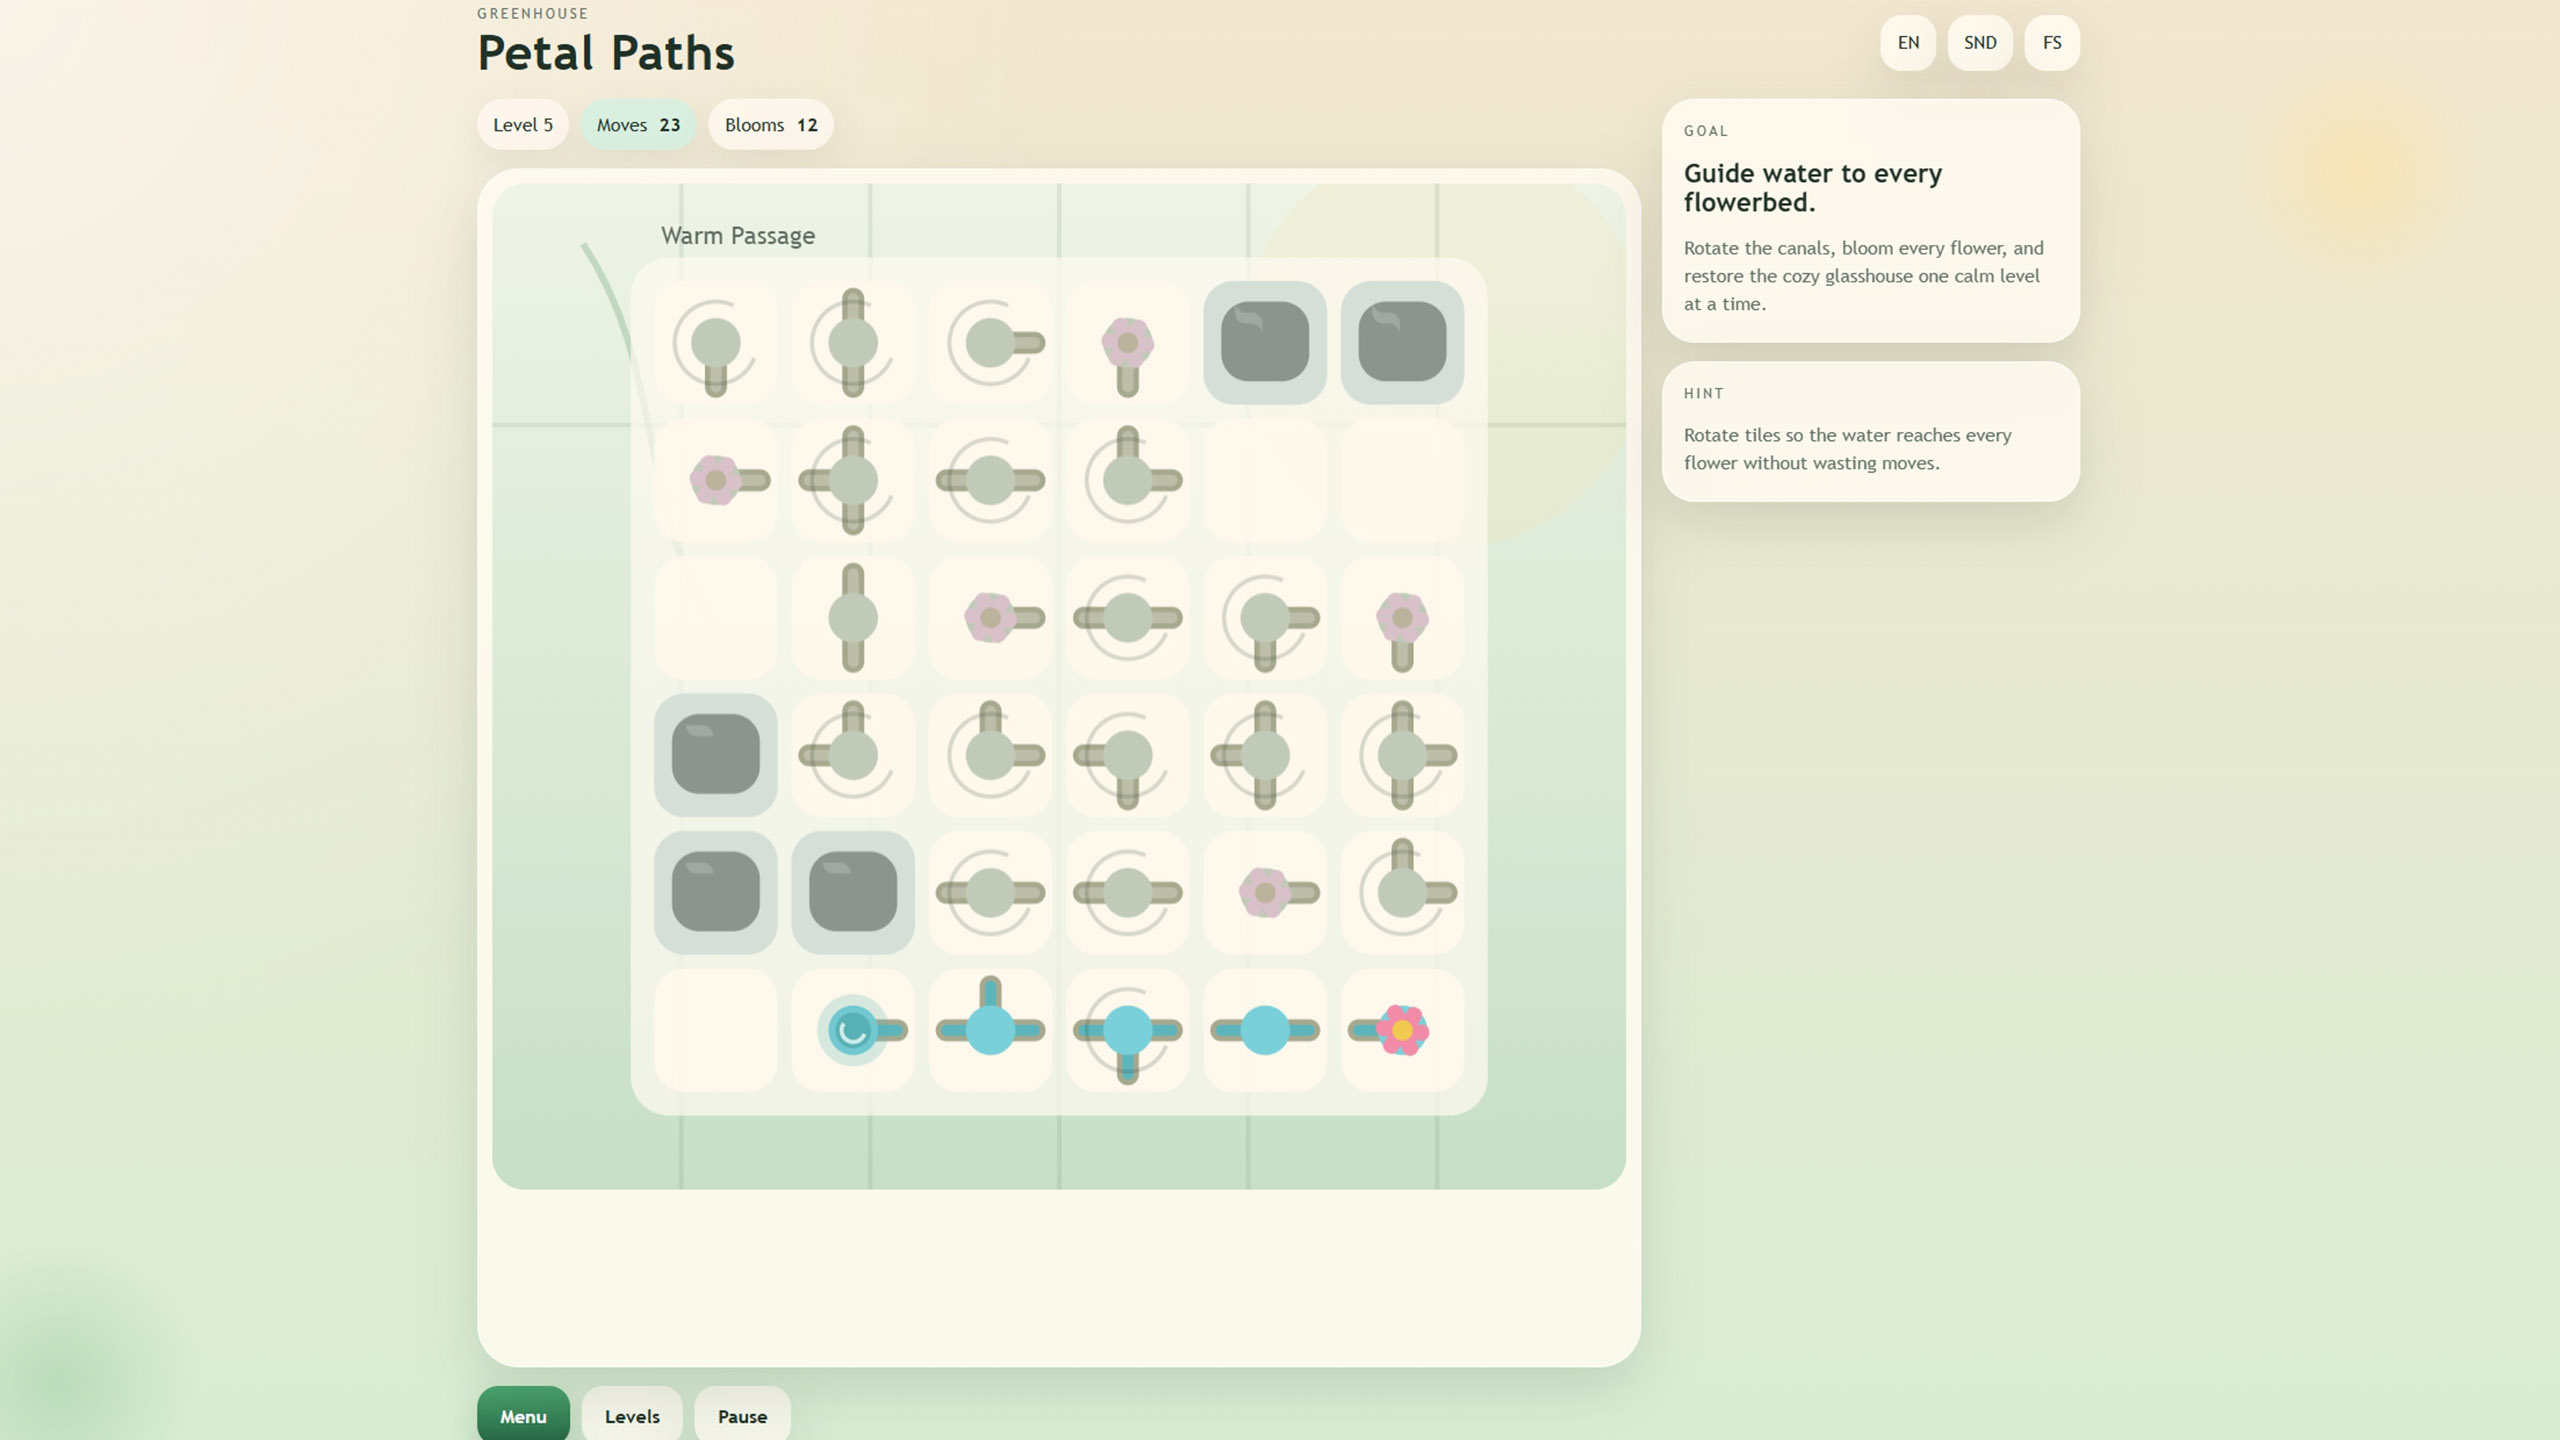
Task: Click the Moves 23 counter
Action: (638, 125)
